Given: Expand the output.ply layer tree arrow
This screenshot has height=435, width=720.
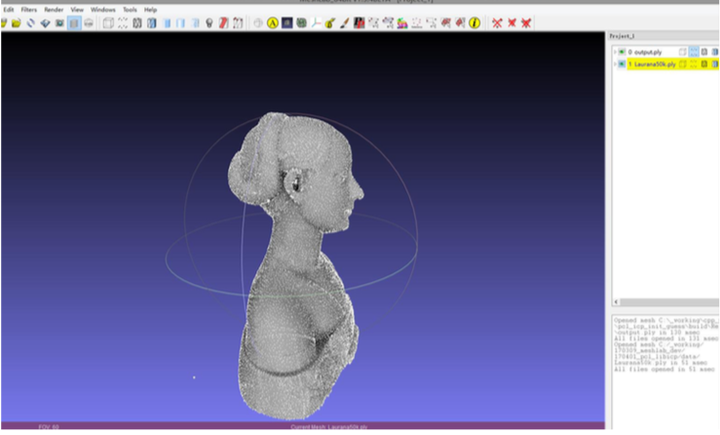Looking at the screenshot, I should tap(615, 52).
